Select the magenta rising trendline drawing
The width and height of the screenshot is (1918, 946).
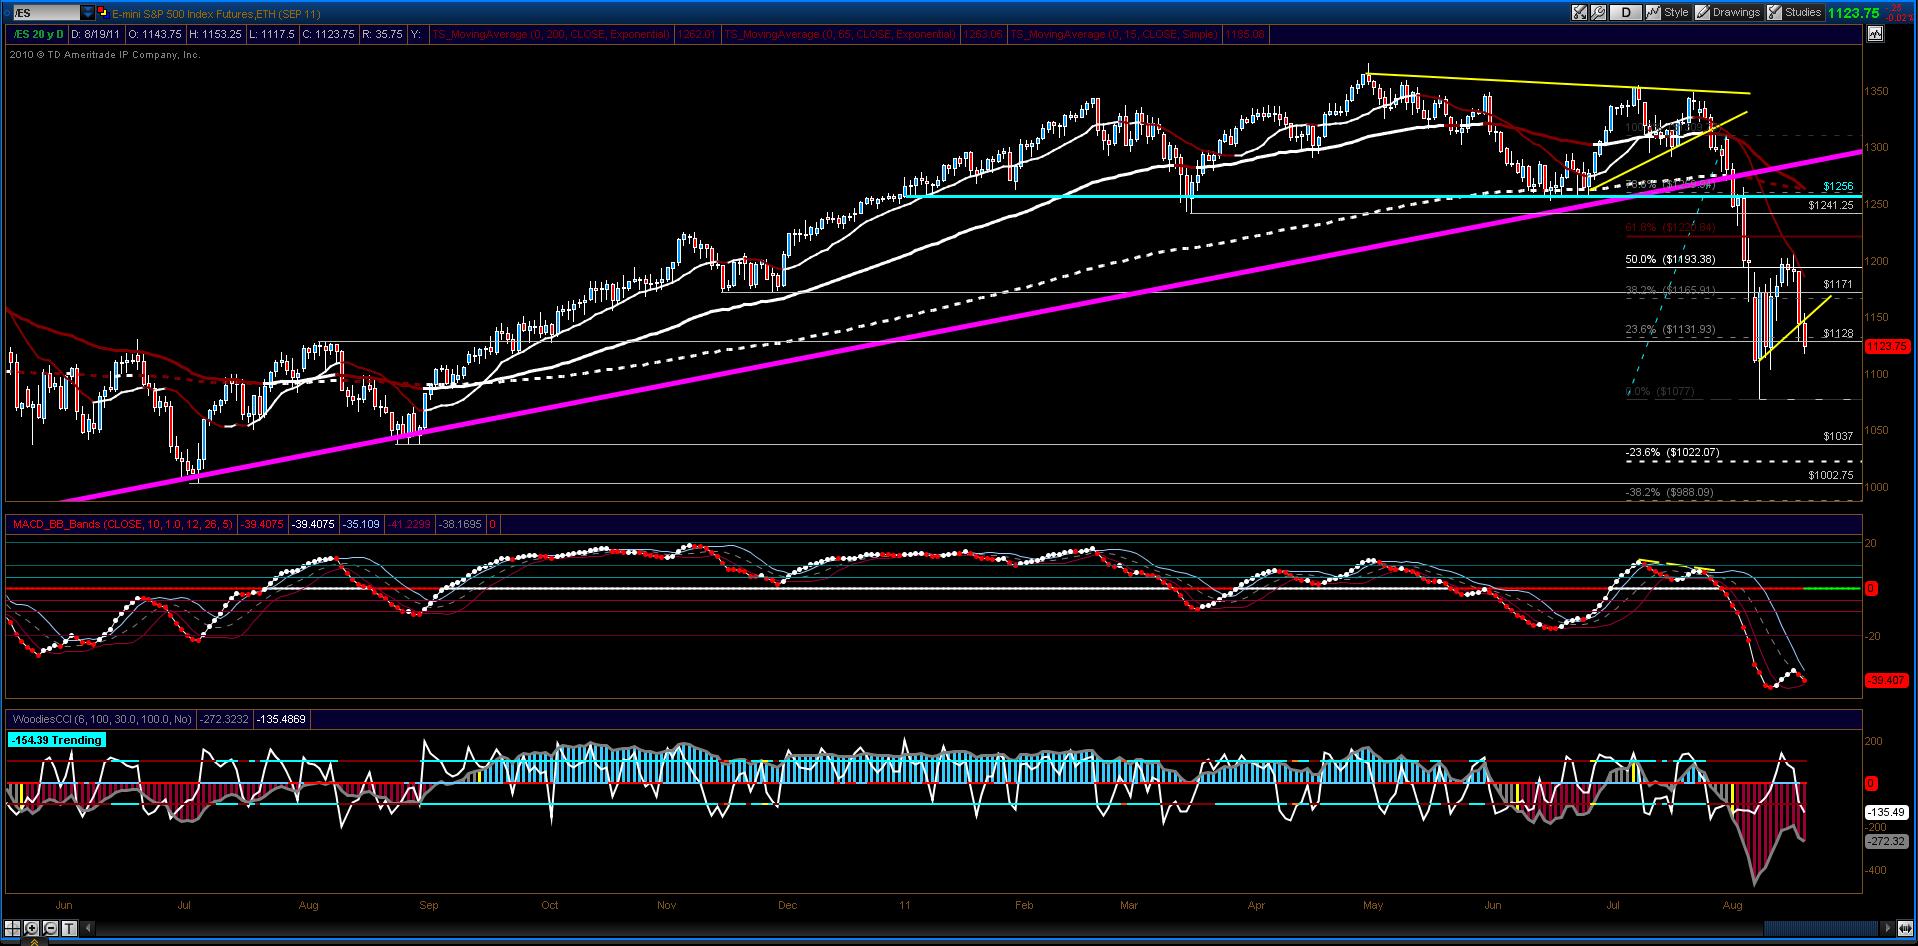pyautogui.click(x=960, y=326)
